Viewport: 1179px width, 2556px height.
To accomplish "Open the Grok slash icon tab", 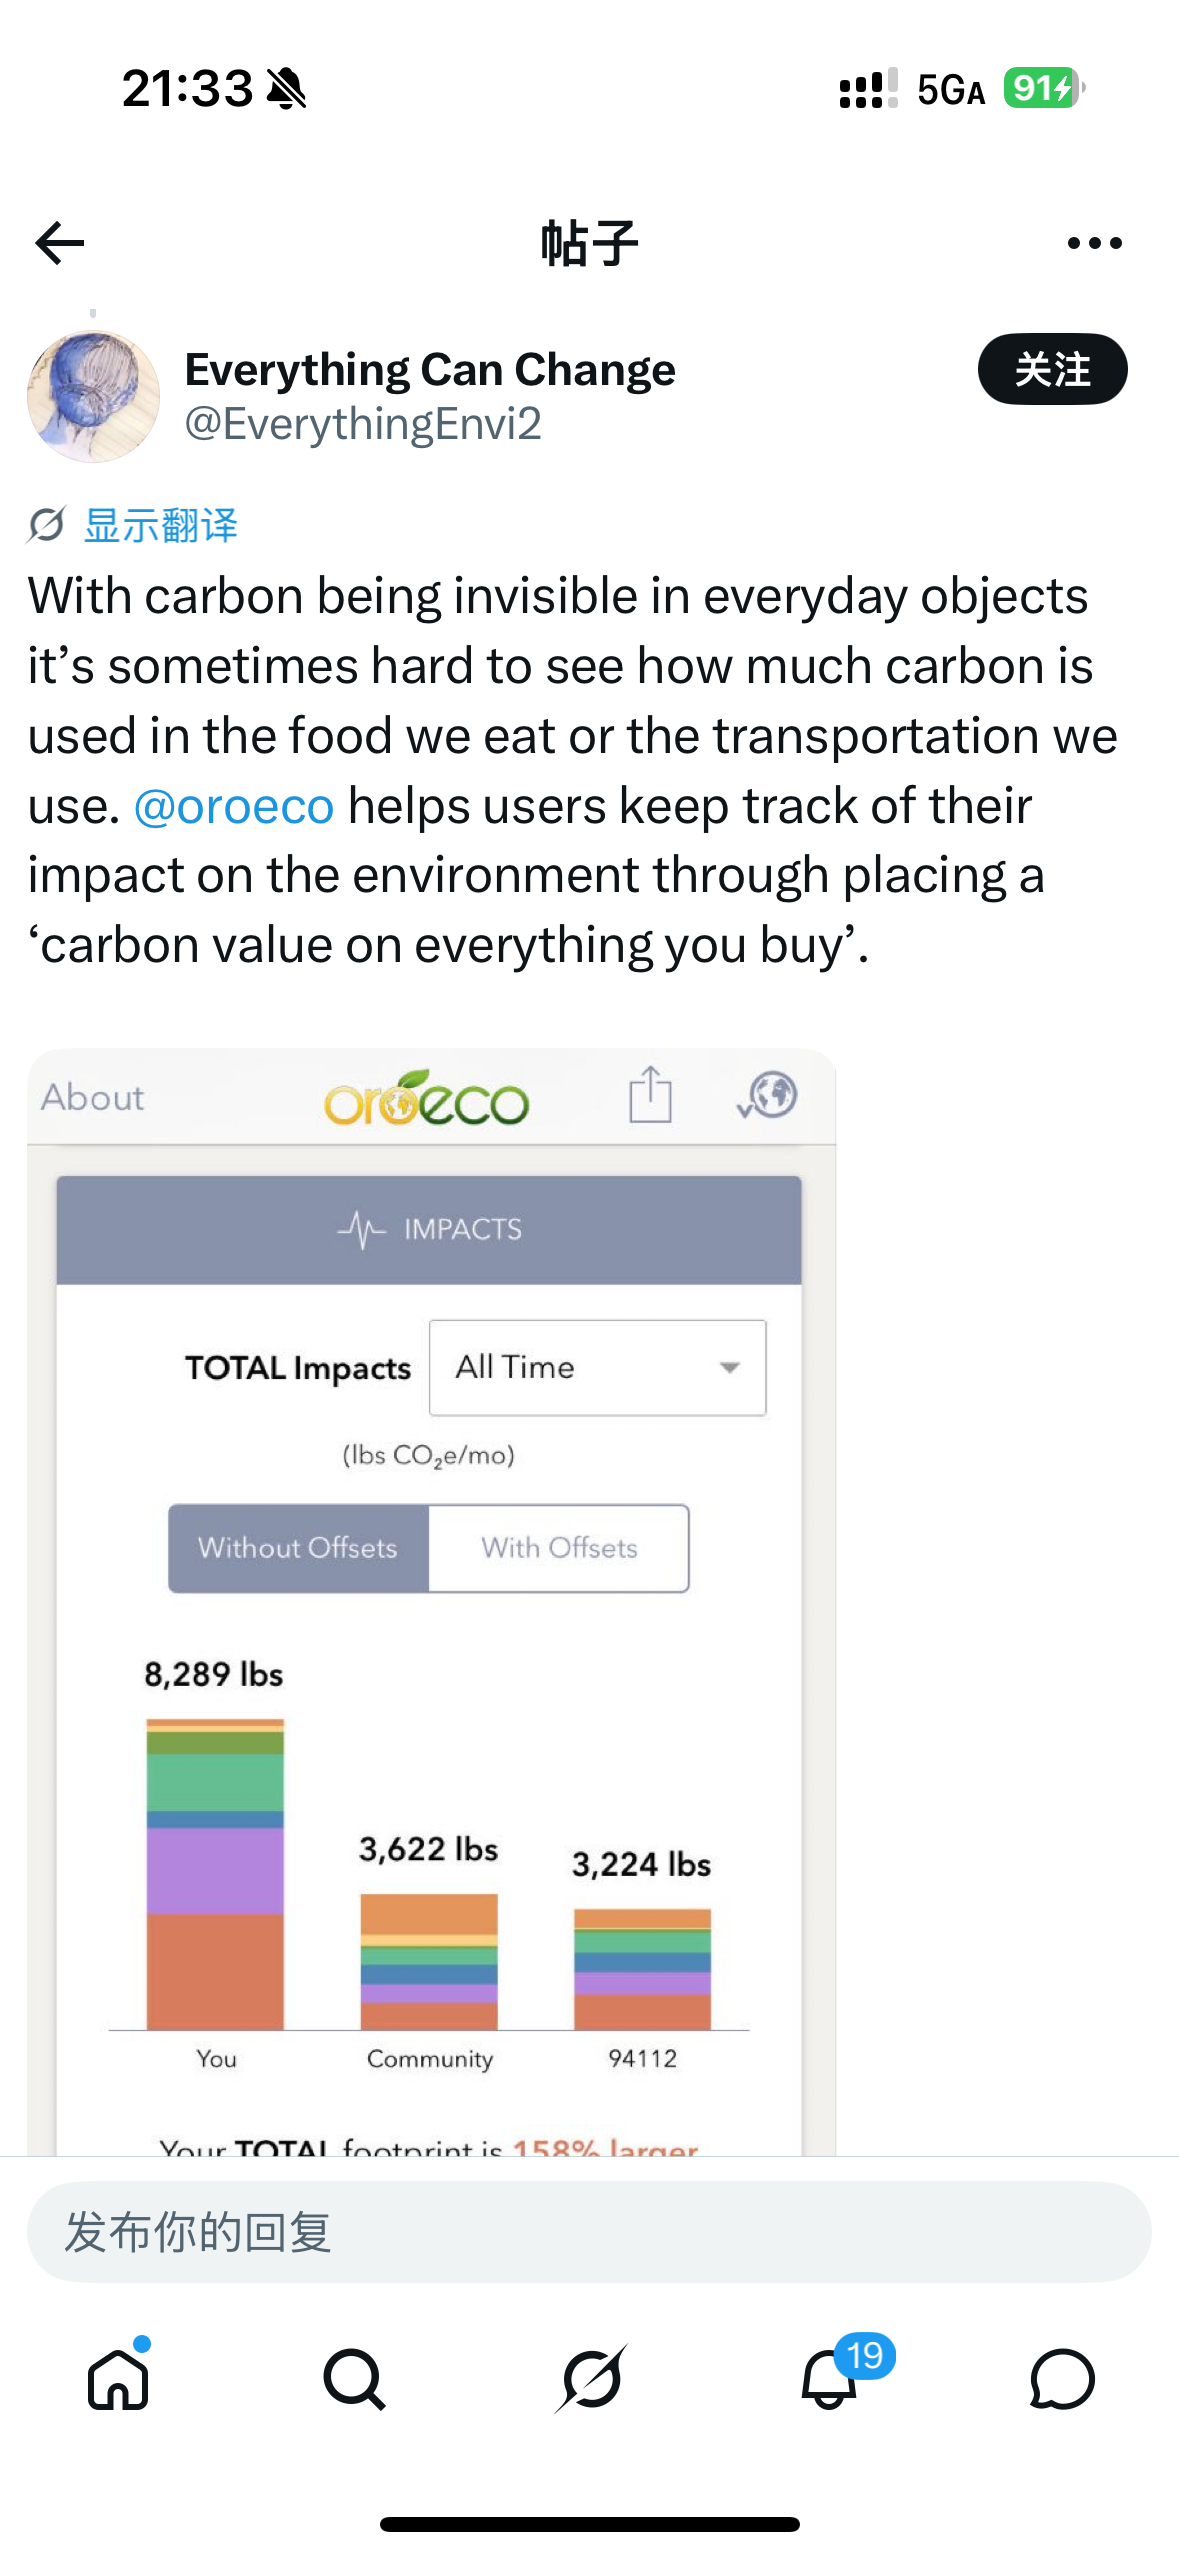I will pos(591,2379).
